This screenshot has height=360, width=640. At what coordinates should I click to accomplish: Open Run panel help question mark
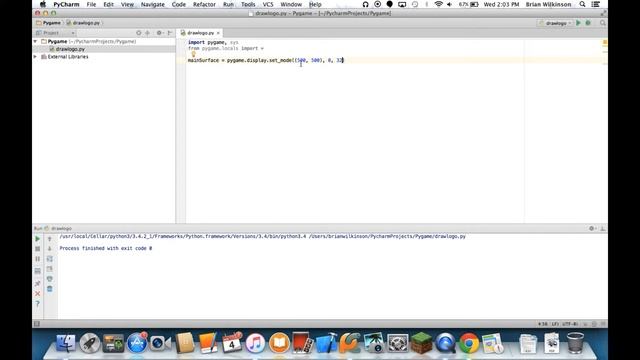tap(38, 304)
